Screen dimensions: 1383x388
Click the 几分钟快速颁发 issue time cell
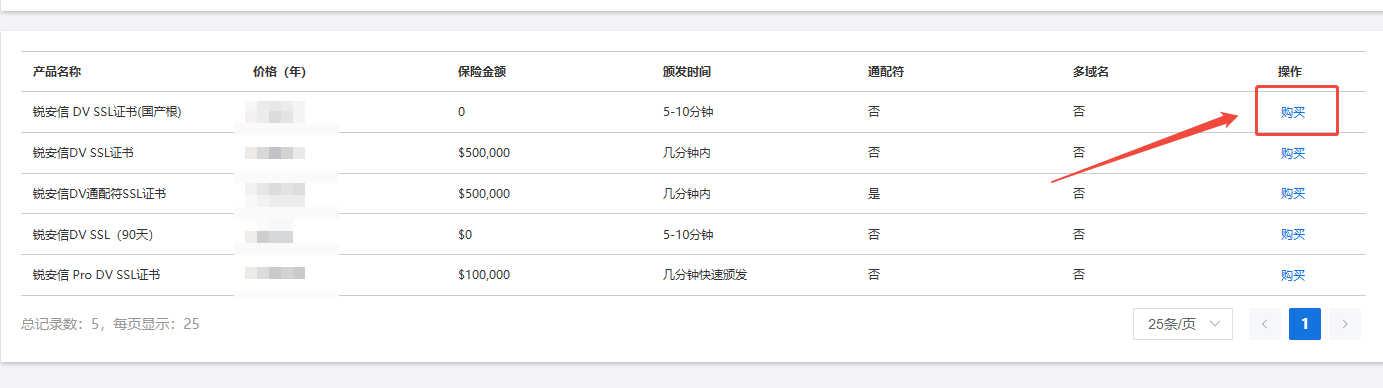point(705,275)
